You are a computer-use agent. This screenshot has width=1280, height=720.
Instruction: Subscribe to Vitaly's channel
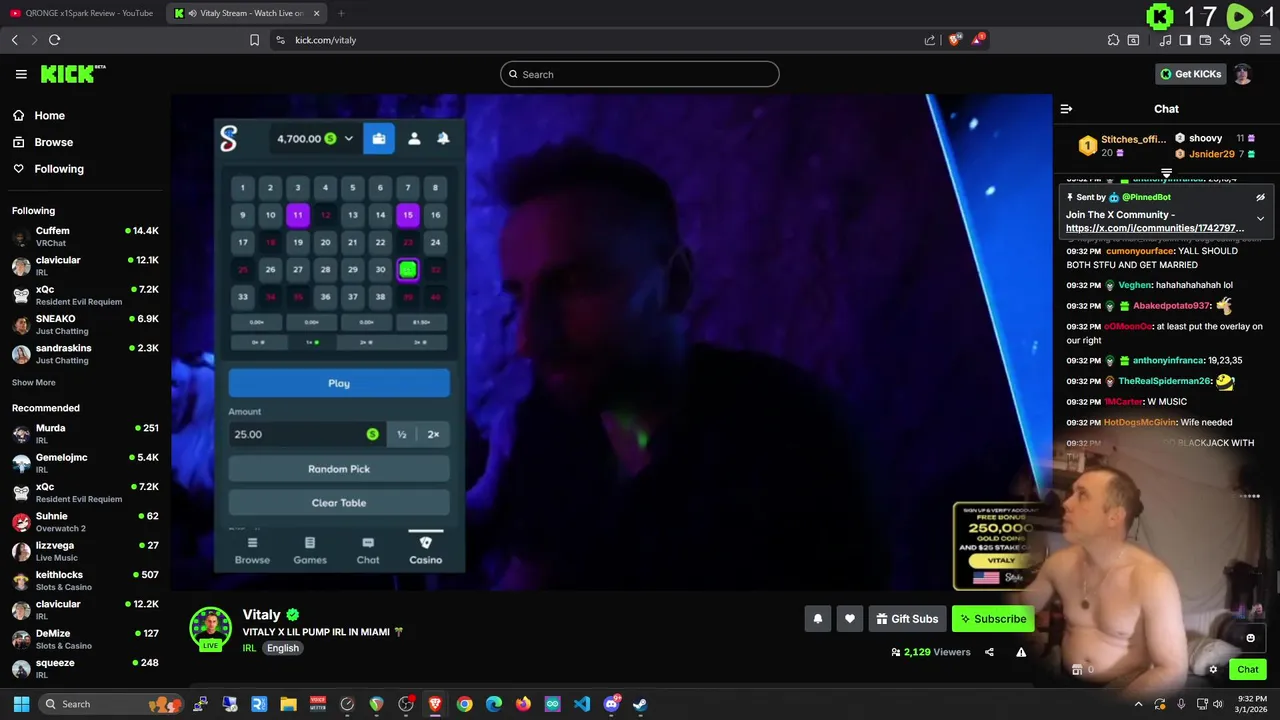tap(992, 619)
